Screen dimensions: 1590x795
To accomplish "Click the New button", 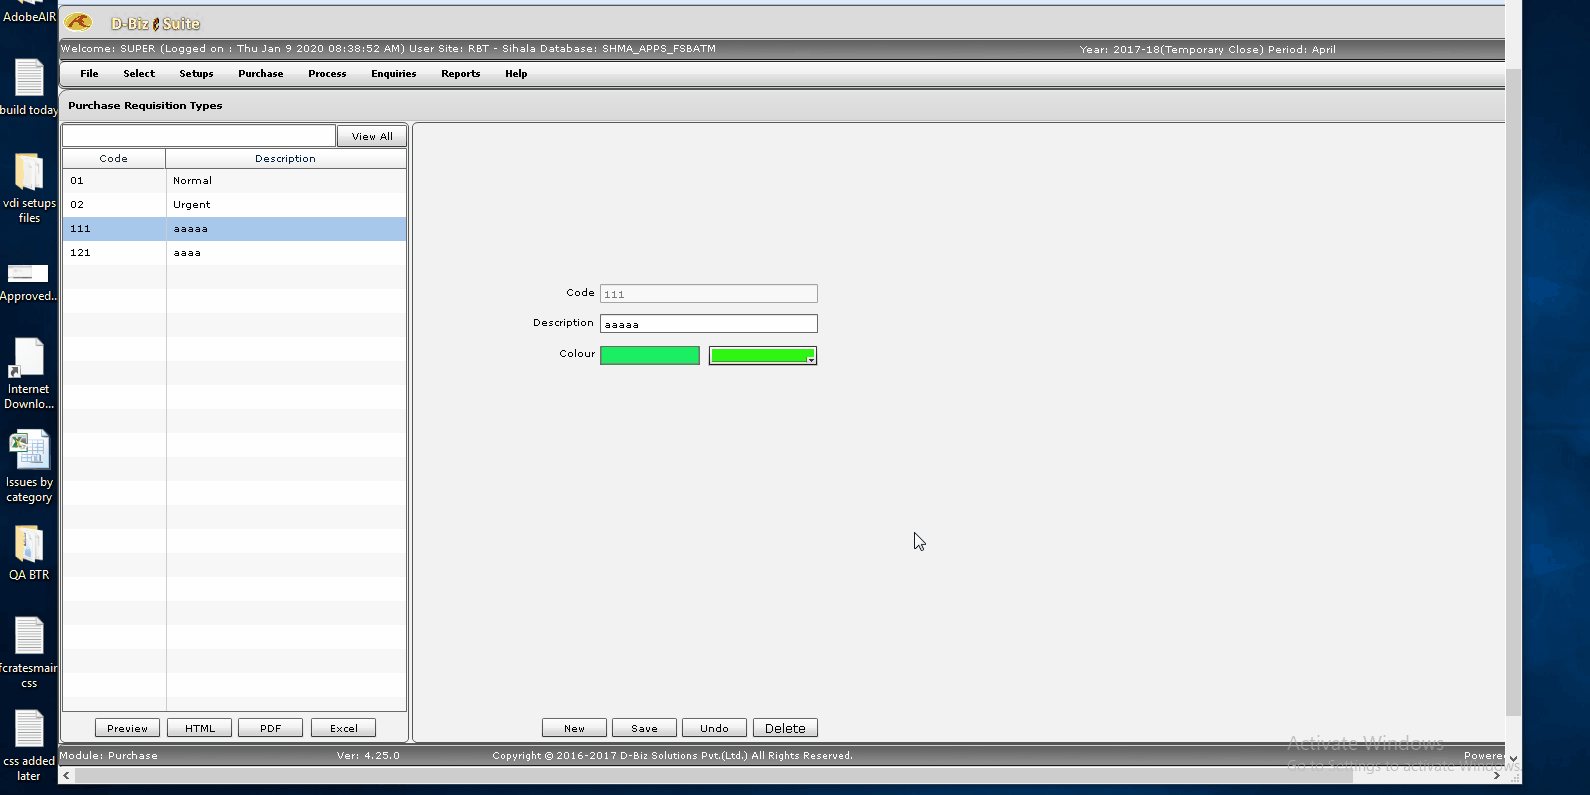I will (x=574, y=728).
